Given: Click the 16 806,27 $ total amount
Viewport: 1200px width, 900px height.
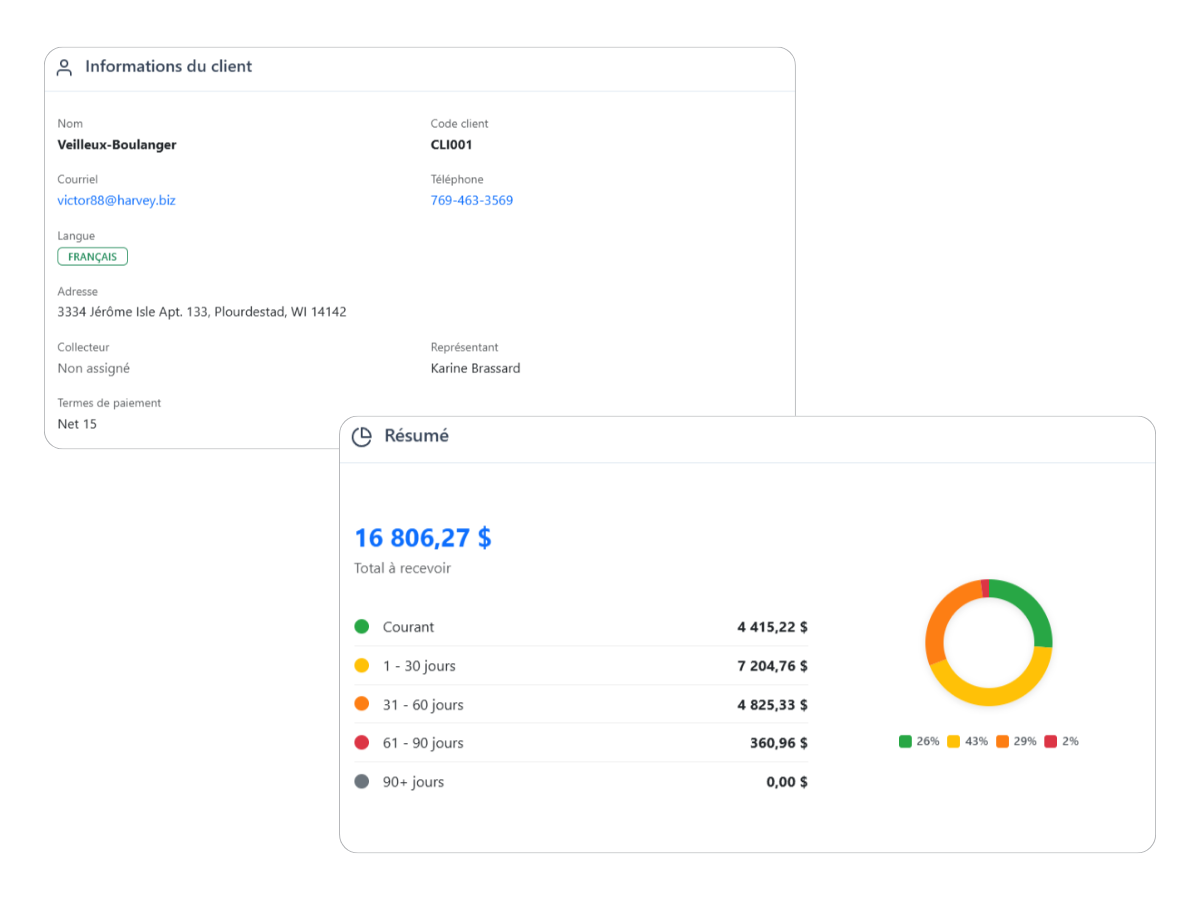Looking at the screenshot, I should (x=422, y=537).
